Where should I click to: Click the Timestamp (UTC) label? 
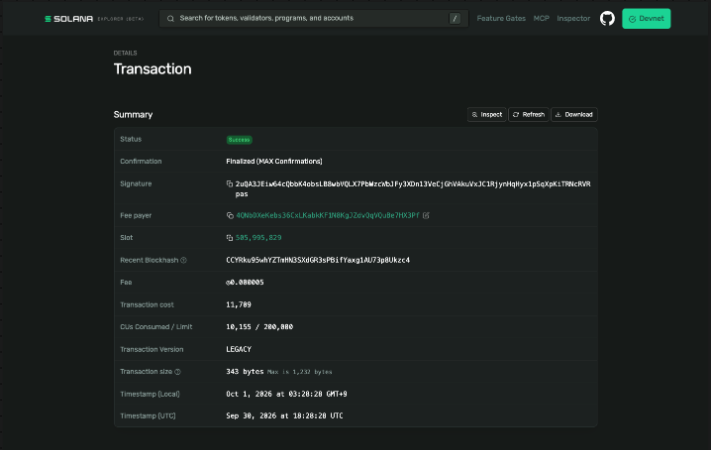147,416
